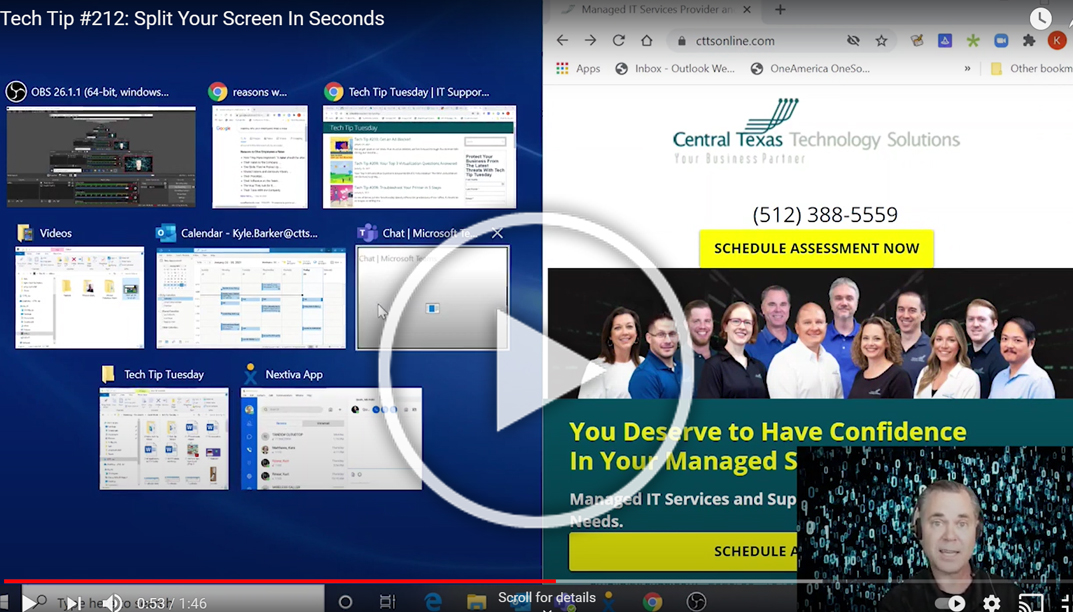
Task: Click the lower yellow SCHEDULE button
Action: point(683,551)
